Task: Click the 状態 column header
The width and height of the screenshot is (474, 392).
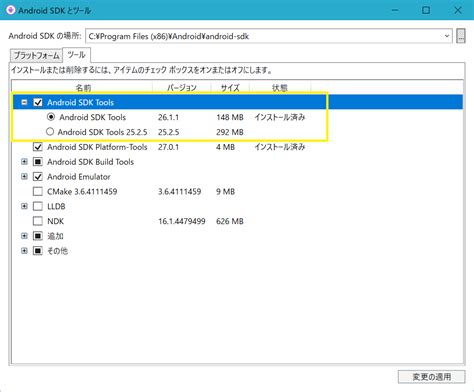Action: [x=280, y=88]
